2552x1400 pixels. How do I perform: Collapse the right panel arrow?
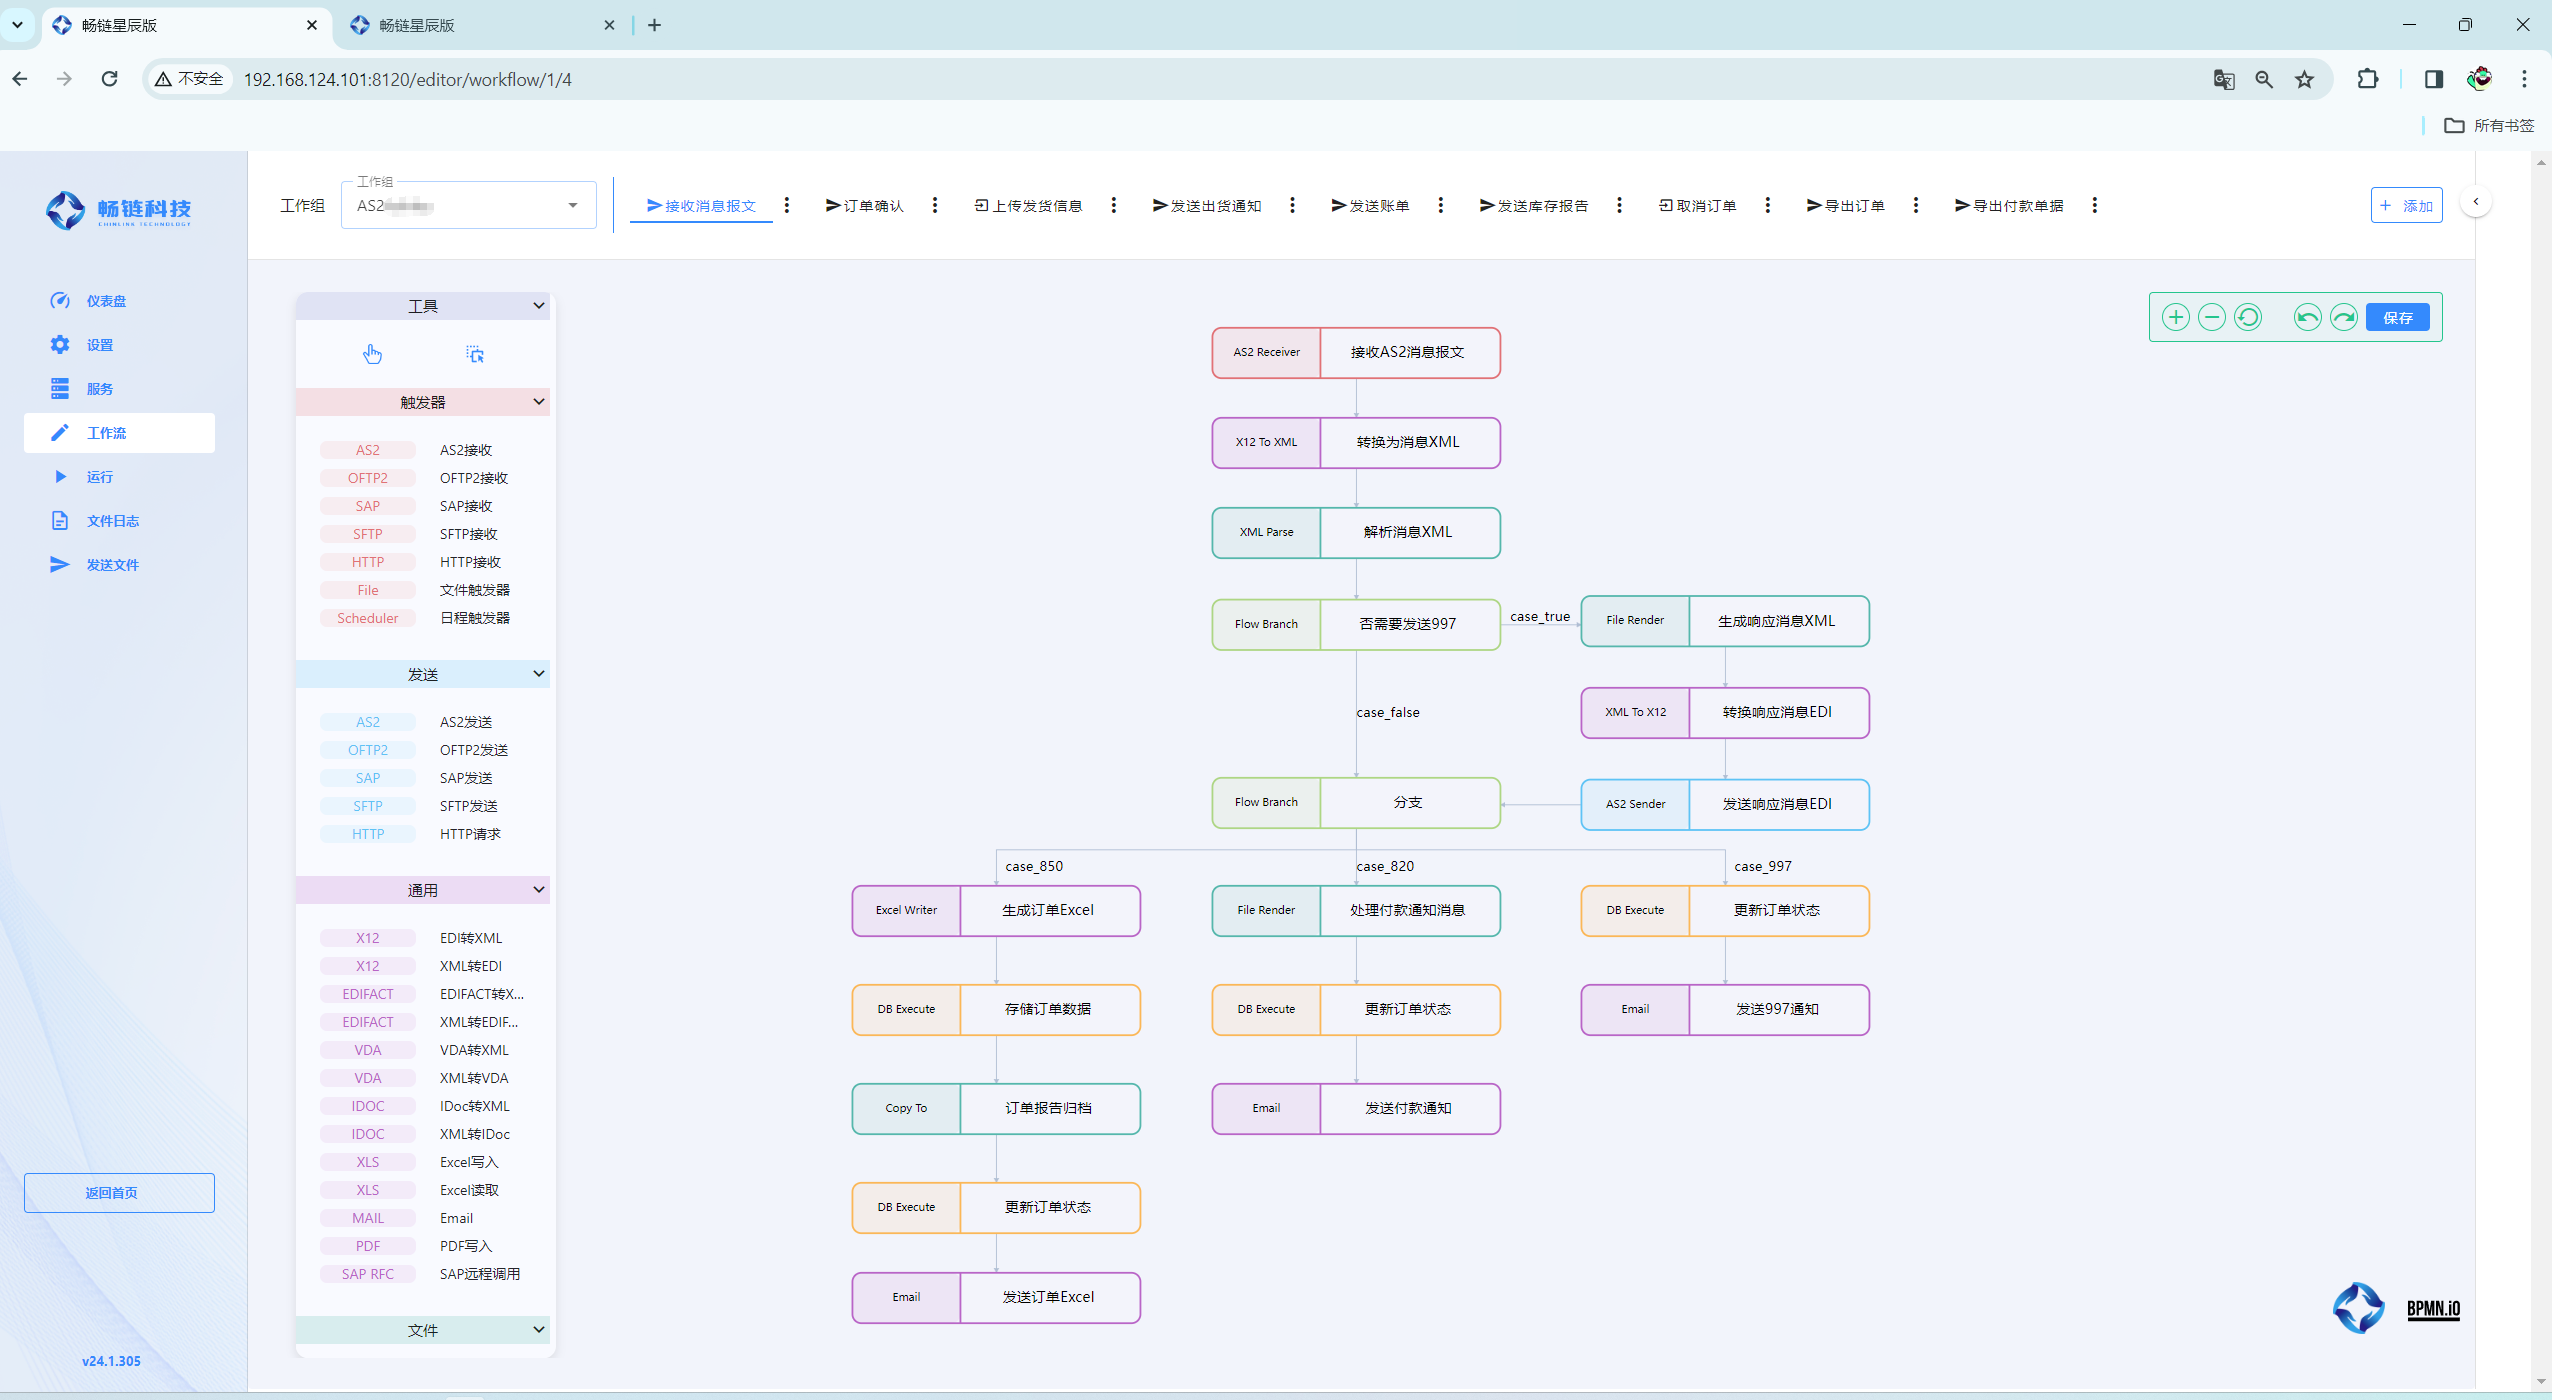[x=2475, y=202]
